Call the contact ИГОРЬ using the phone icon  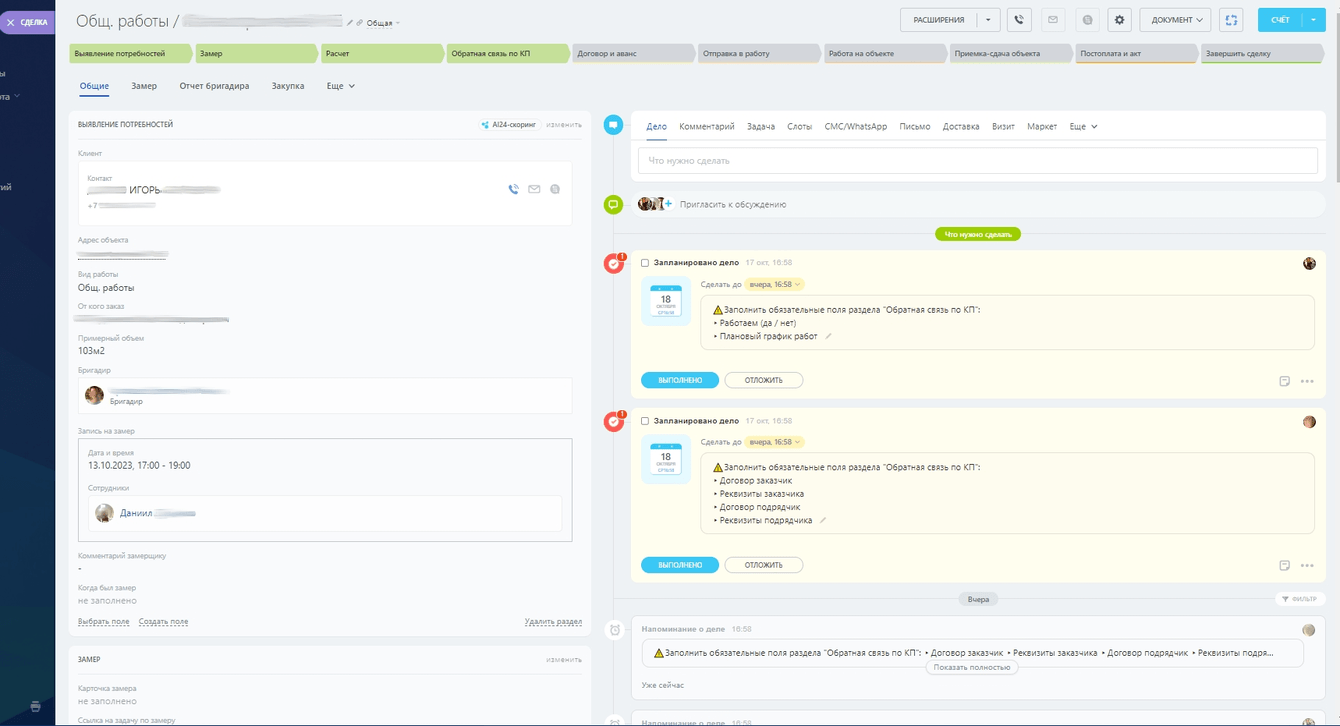513,189
